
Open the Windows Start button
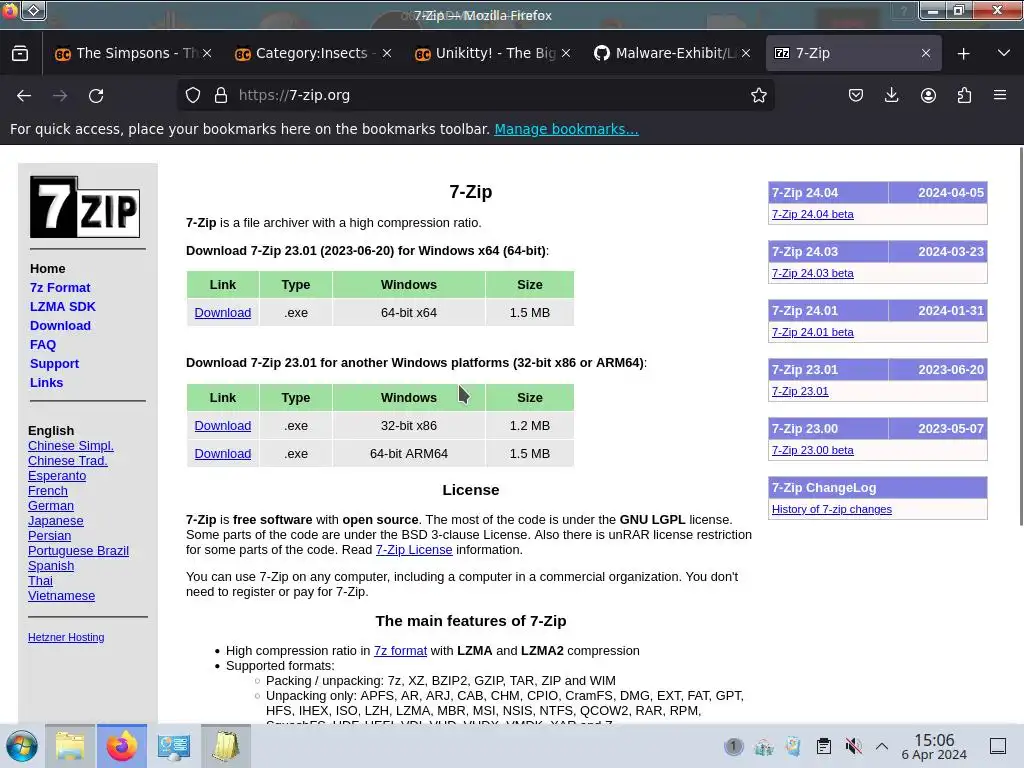[22, 746]
